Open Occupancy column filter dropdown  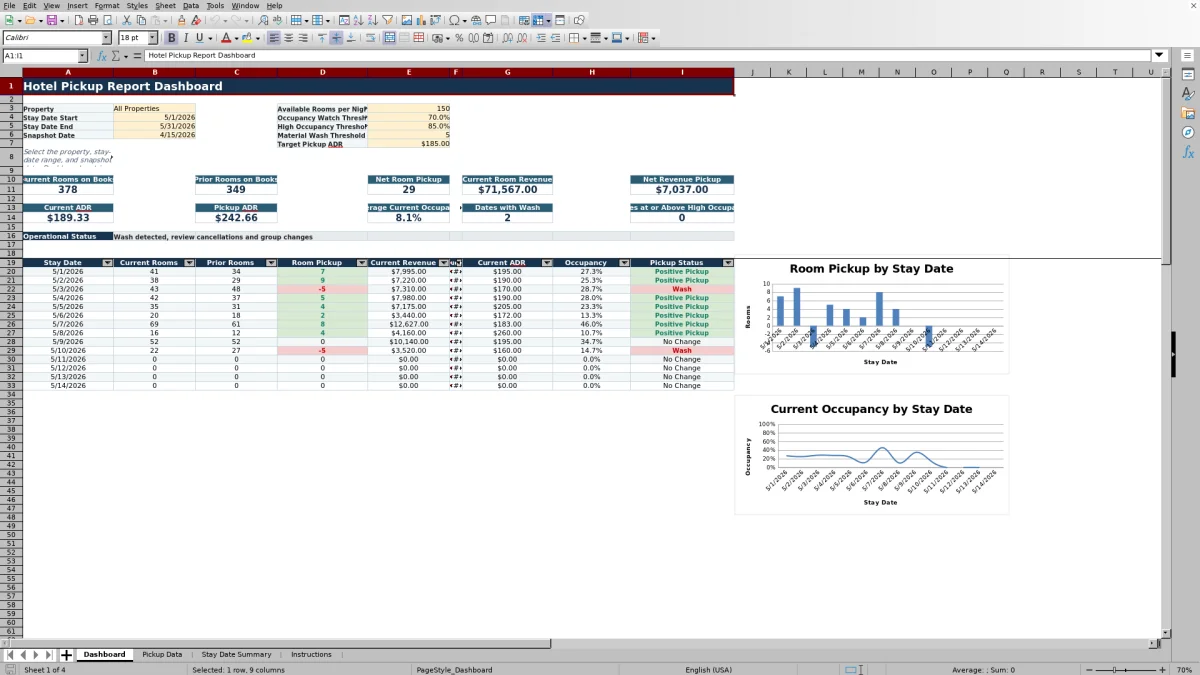[x=624, y=263]
